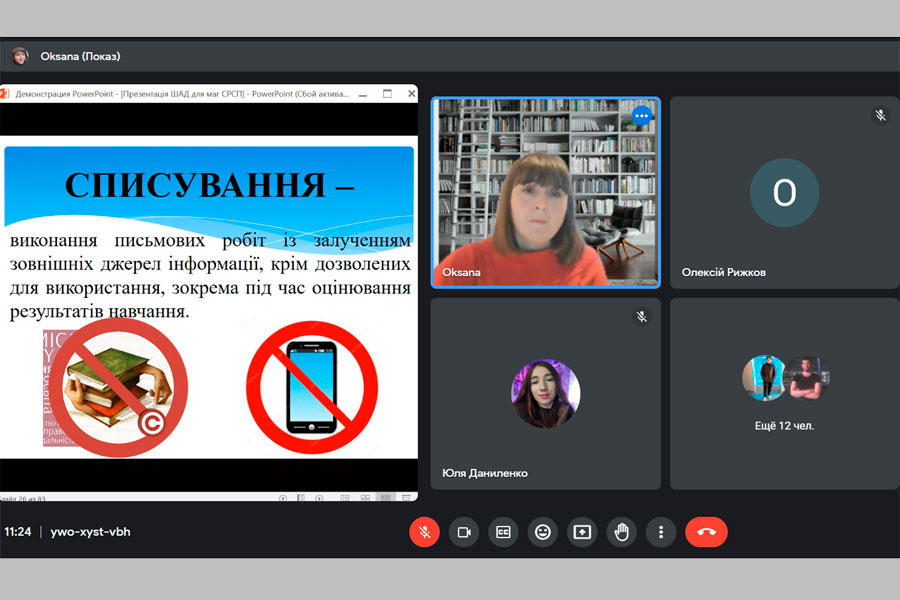This screenshot has width=900, height=600.
Task: Switch to slide sorter view in the PowerPoint status bar
Action: (x=365, y=498)
